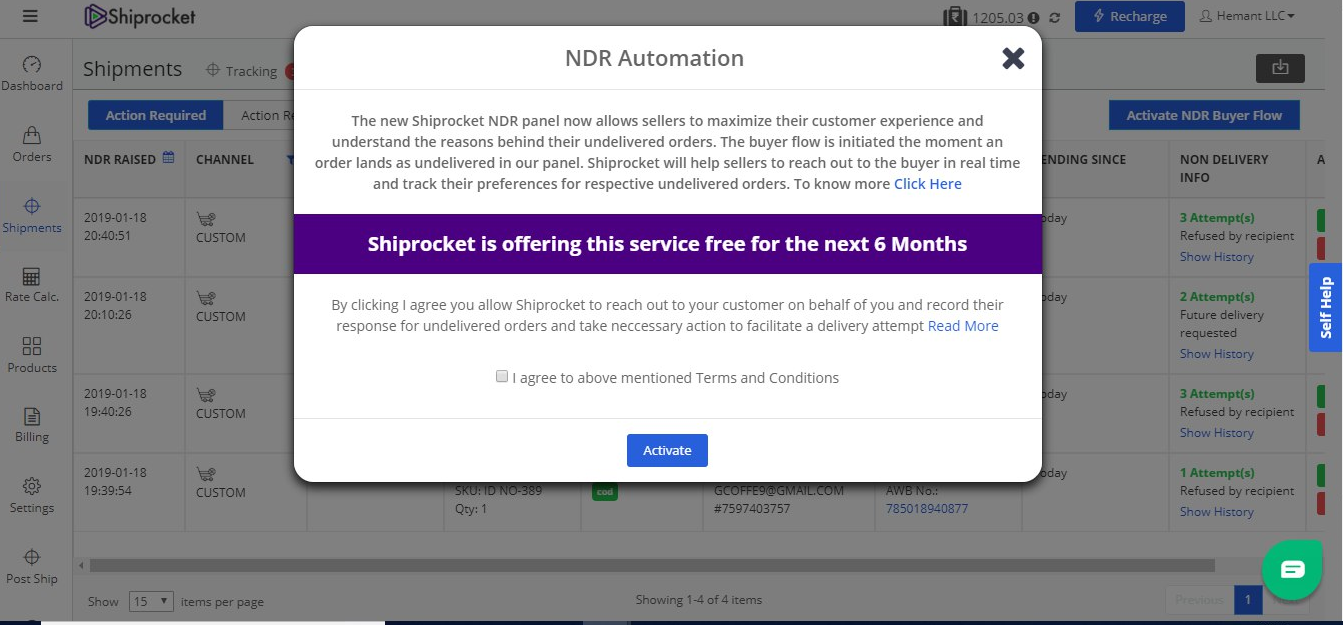Open the items per page dropdown
Screen dimensions: 1343x625
(x=151, y=601)
